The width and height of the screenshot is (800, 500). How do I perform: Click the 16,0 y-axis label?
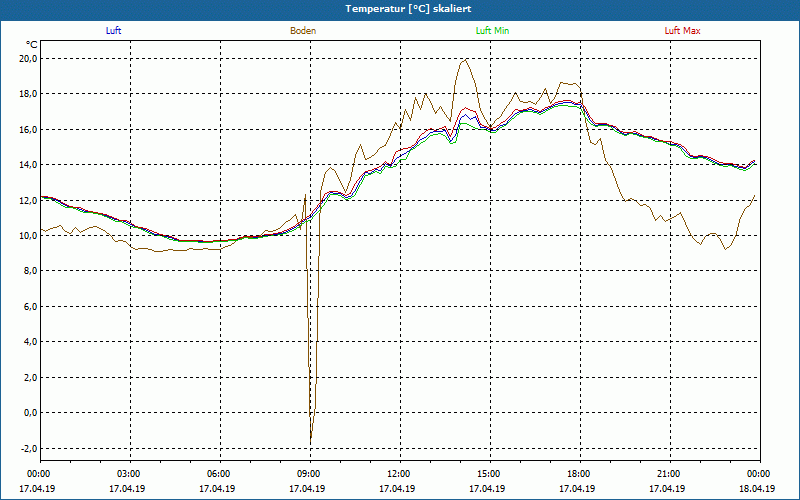[29, 130]
